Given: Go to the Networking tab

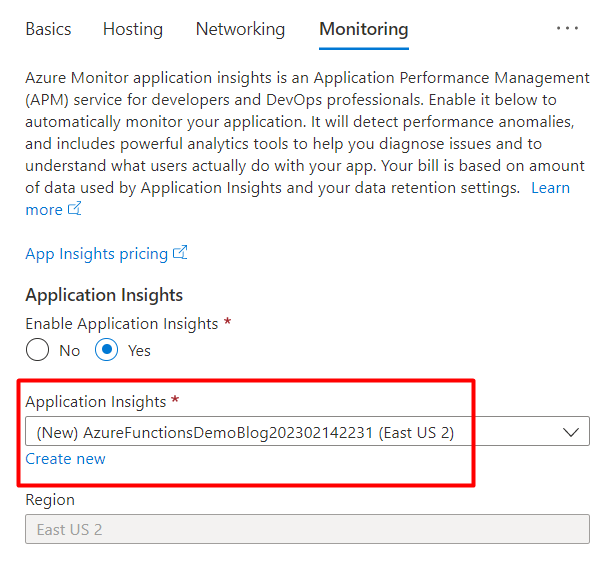Looking at the screenshot, I should tap(240, 29).
